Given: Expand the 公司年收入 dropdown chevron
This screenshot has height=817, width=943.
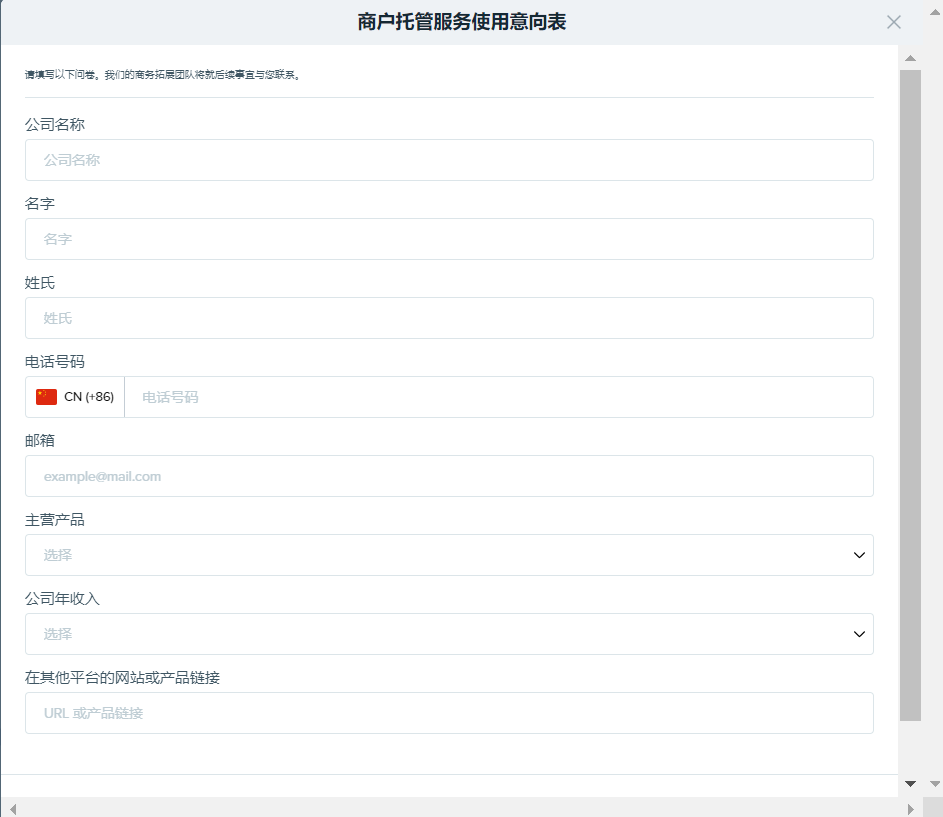Looking at the screenshot, I should pyautogui.click(x=859, y=634).
